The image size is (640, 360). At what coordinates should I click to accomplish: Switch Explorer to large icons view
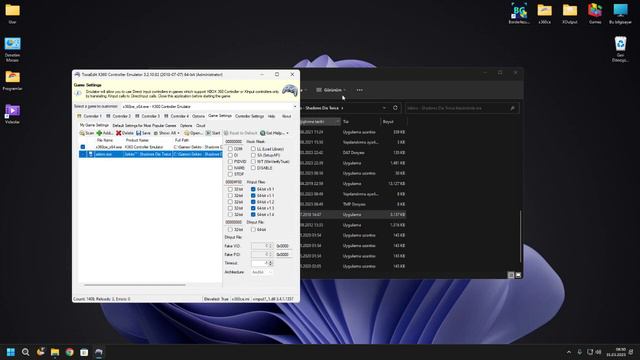pyautogui.click(x=518, y=275)
